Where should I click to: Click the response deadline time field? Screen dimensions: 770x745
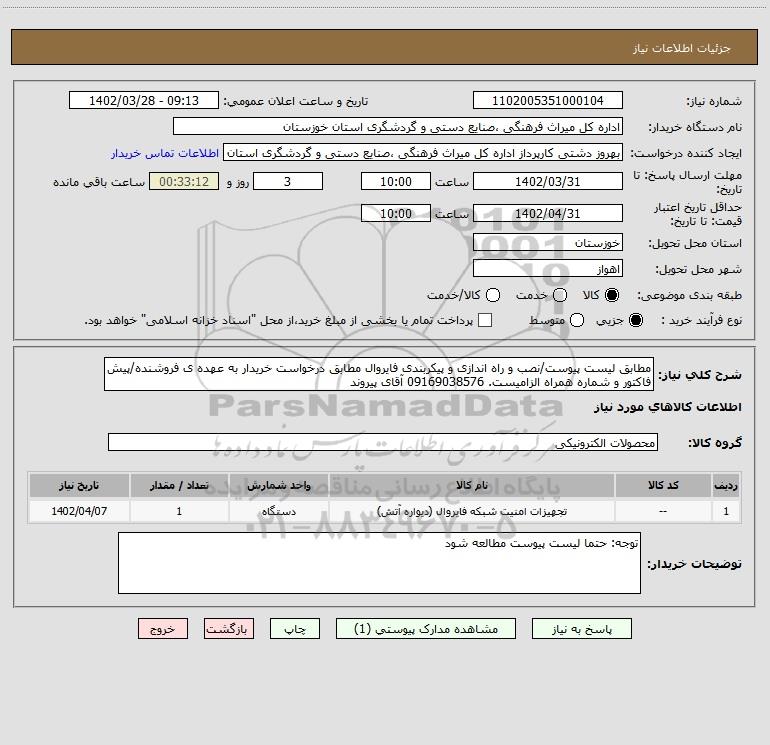396,181
